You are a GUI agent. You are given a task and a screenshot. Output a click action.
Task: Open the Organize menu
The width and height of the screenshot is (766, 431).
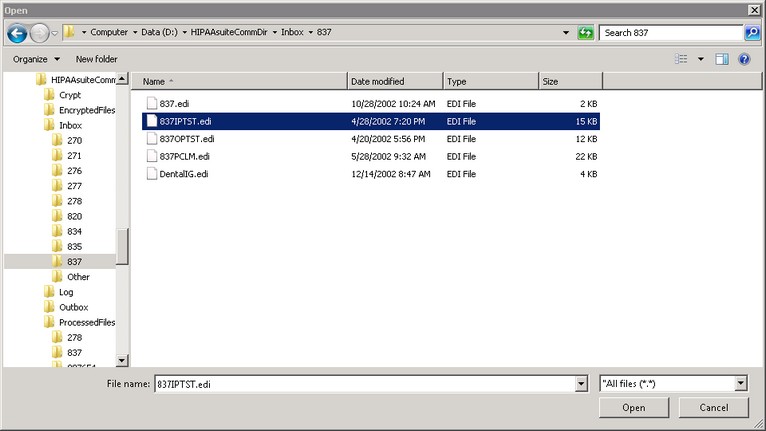(x=35, y=59)
